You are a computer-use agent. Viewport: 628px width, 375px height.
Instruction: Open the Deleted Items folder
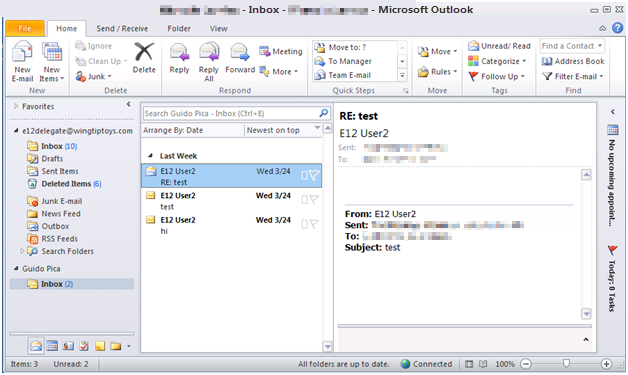pyautogui.click(x=64, y=184)
